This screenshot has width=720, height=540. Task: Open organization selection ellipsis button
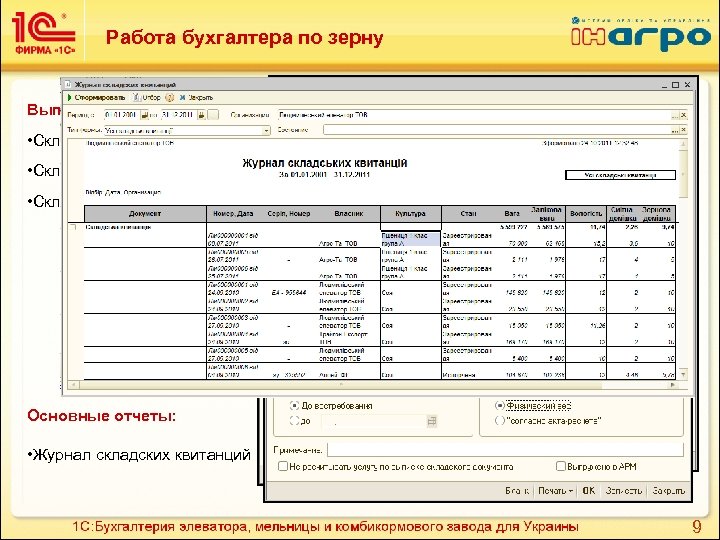coord(675,115)
